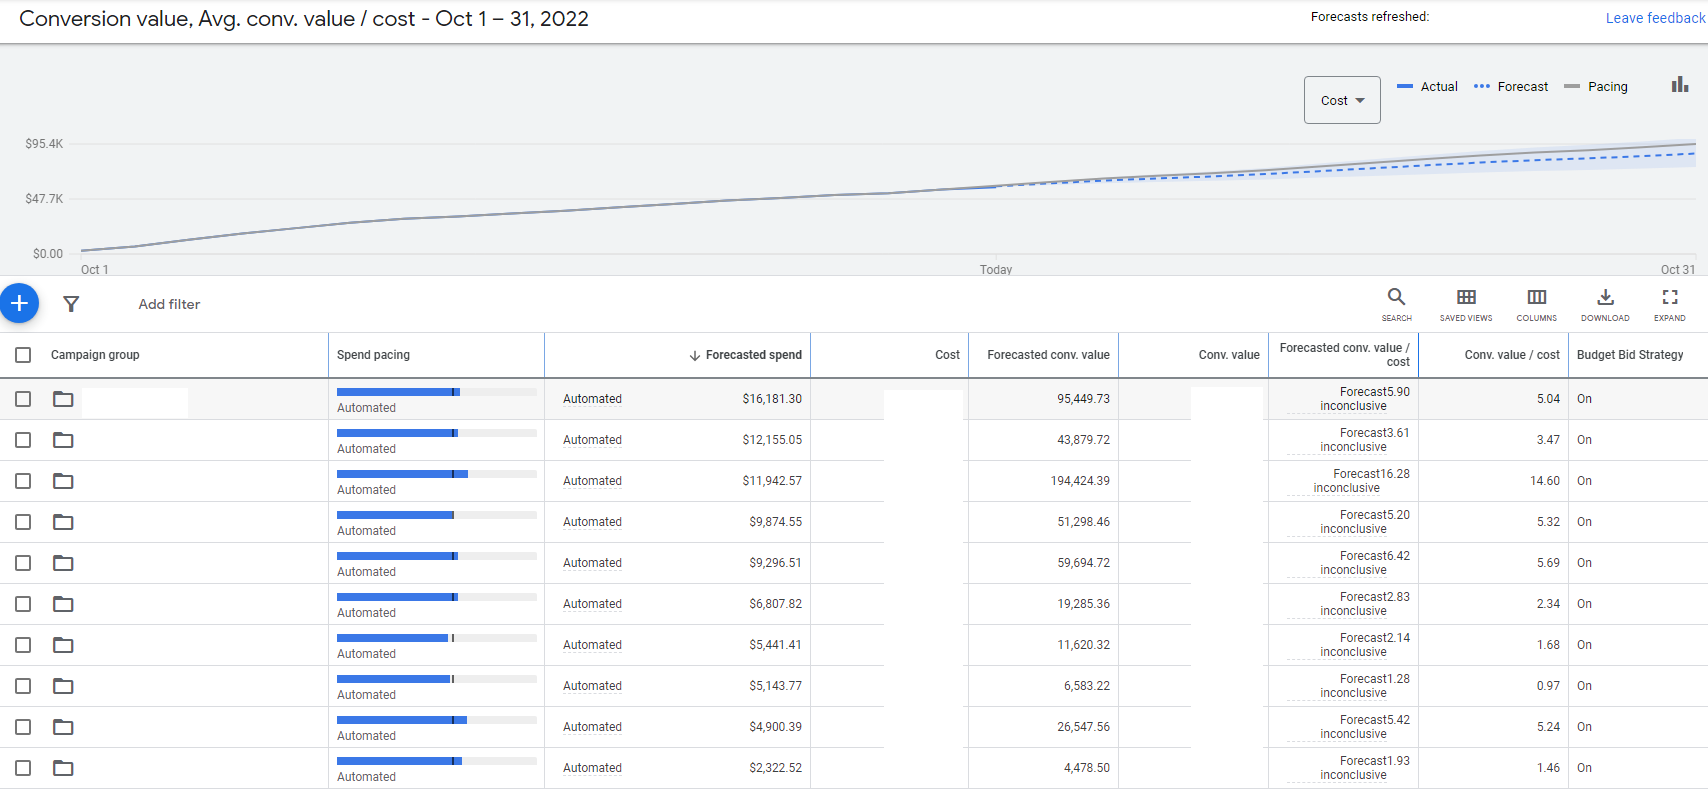This screenshot has height=798, width=1708.
Task: Toggle the Forecast legend item
Action: tap(1511, 87)
